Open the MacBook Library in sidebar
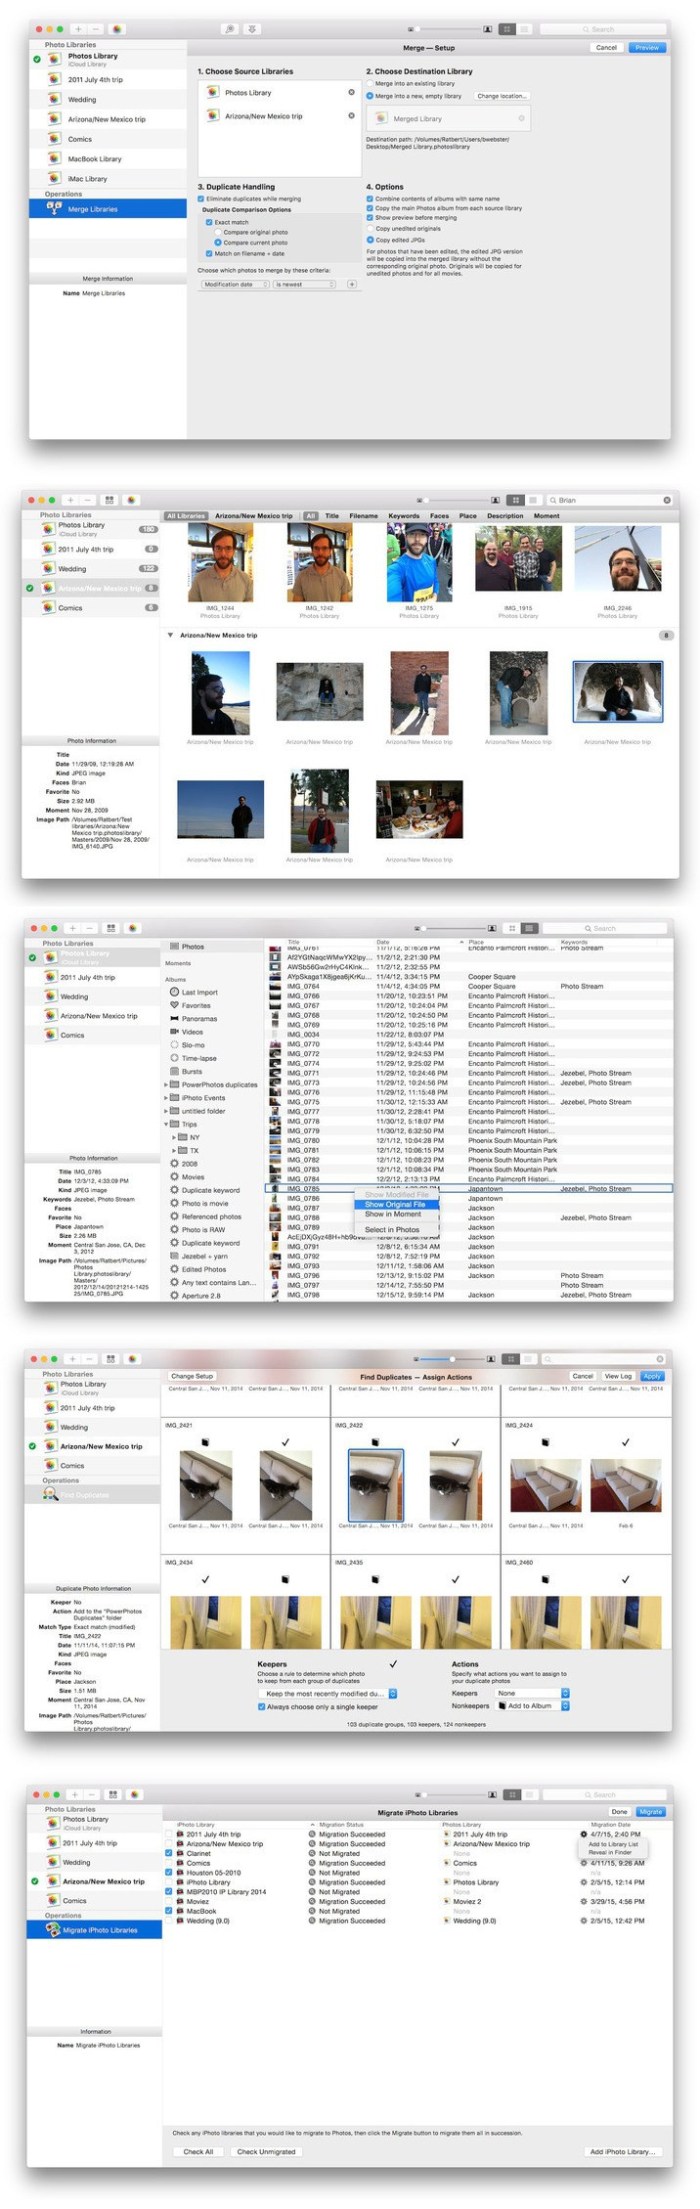This screenshot has width=700, height=2209. pos(94,159)
